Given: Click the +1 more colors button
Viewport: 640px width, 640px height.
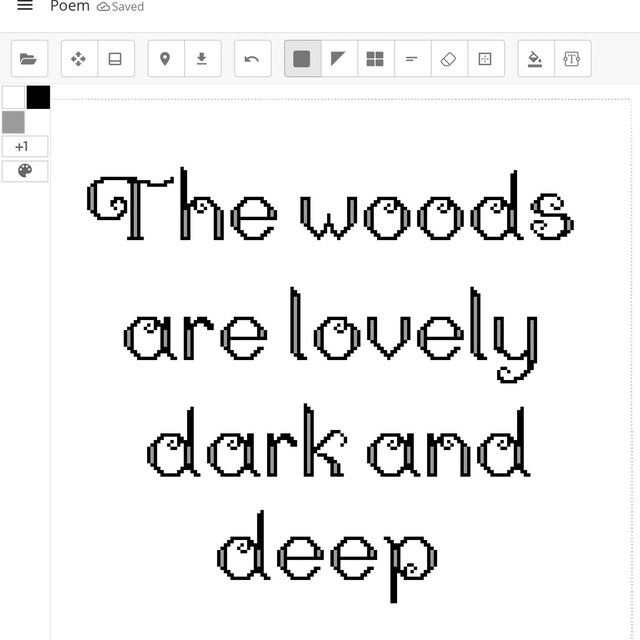Looking at the screenshot, I should [25, 146].
